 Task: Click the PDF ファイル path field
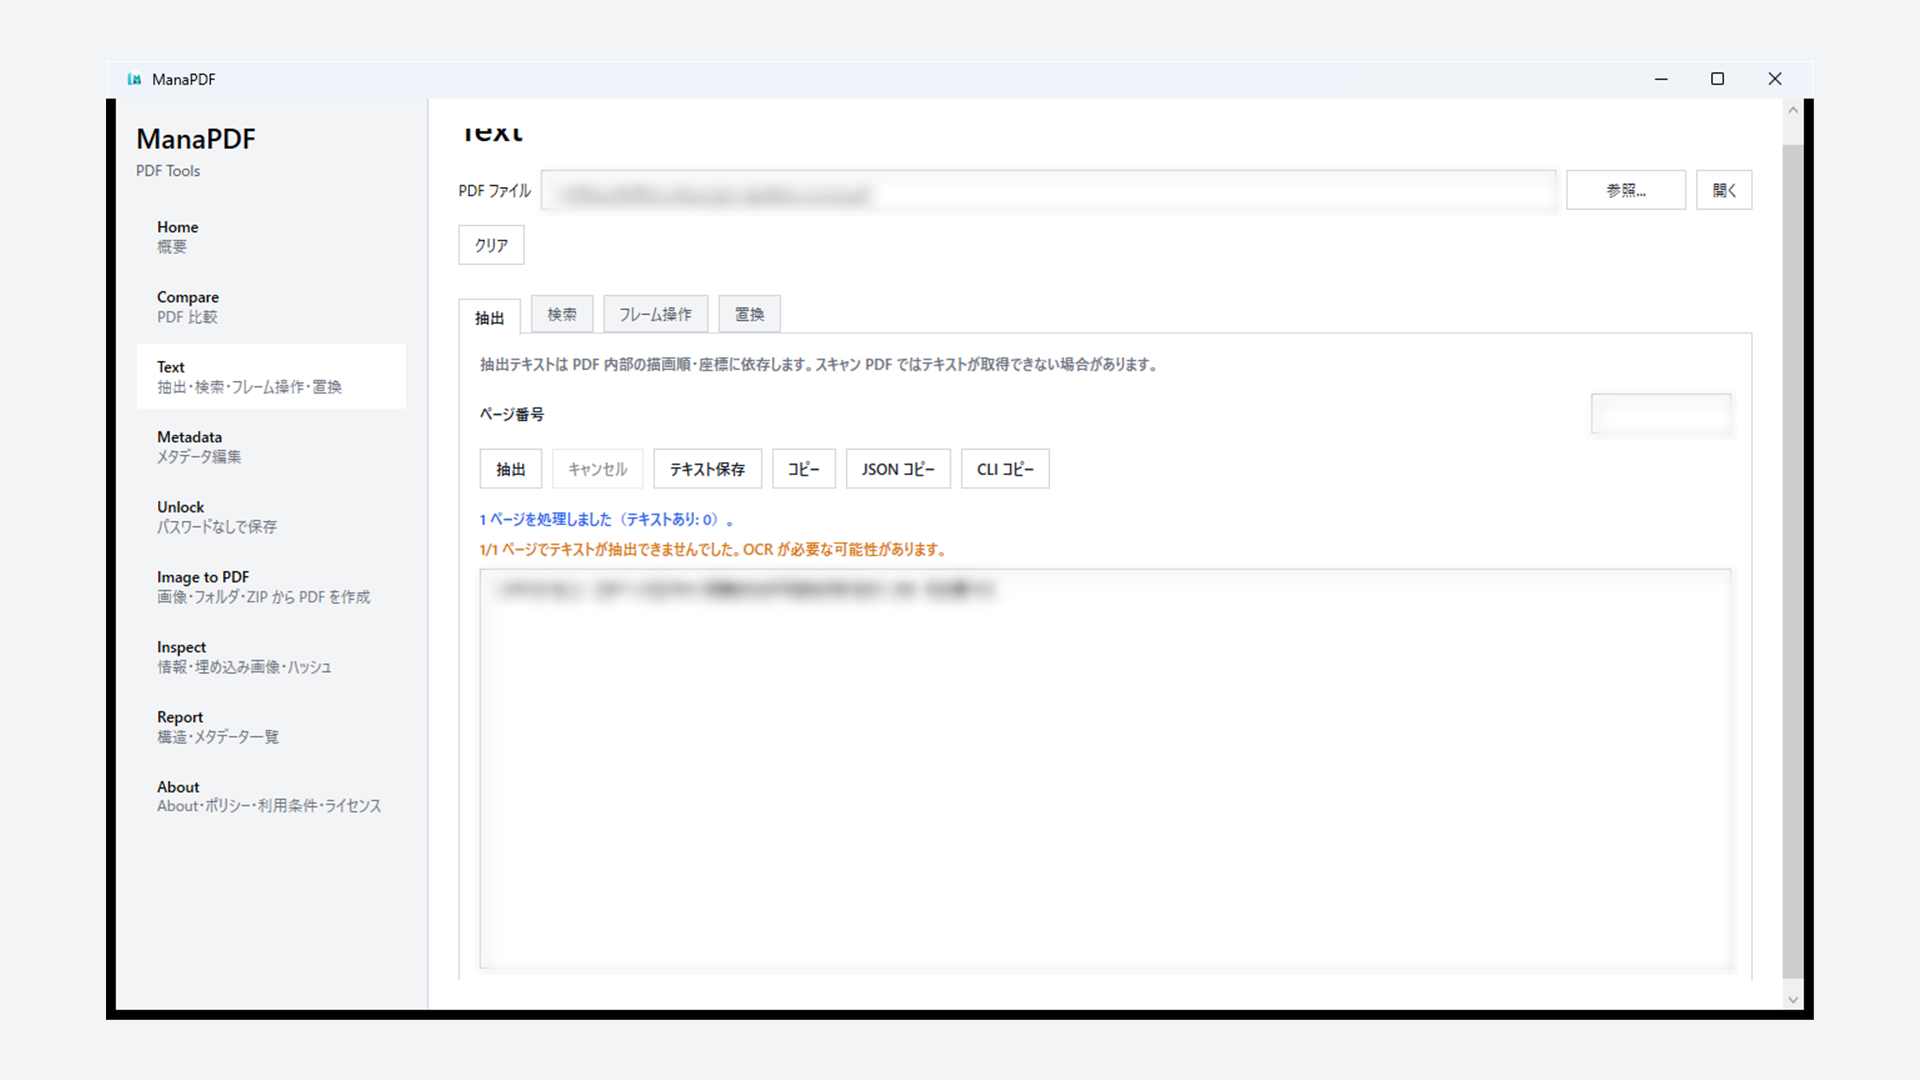tap(1048, 191)
